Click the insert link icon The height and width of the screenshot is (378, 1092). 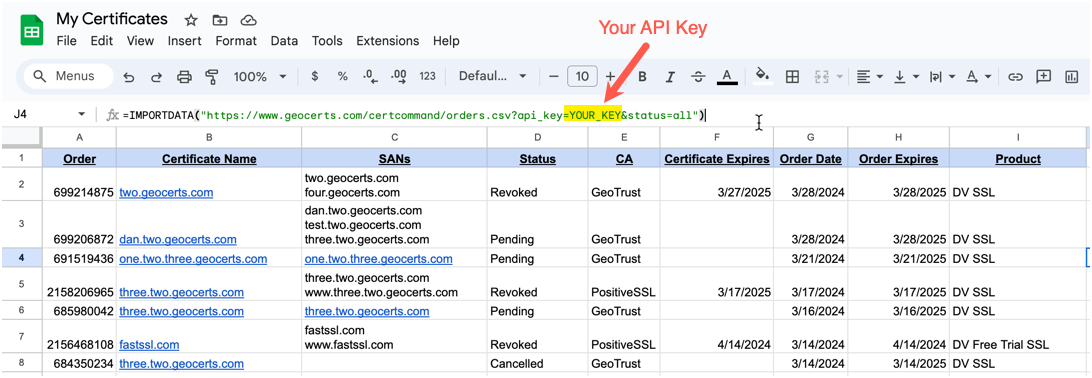pyautogui.click(x=1015, y=77)
